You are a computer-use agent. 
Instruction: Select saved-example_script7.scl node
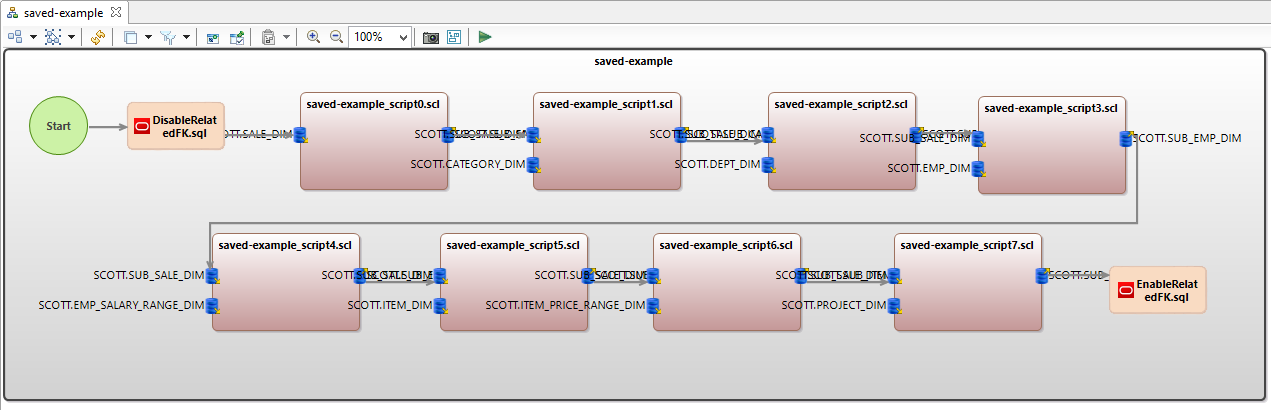click(x=968, y=283)
